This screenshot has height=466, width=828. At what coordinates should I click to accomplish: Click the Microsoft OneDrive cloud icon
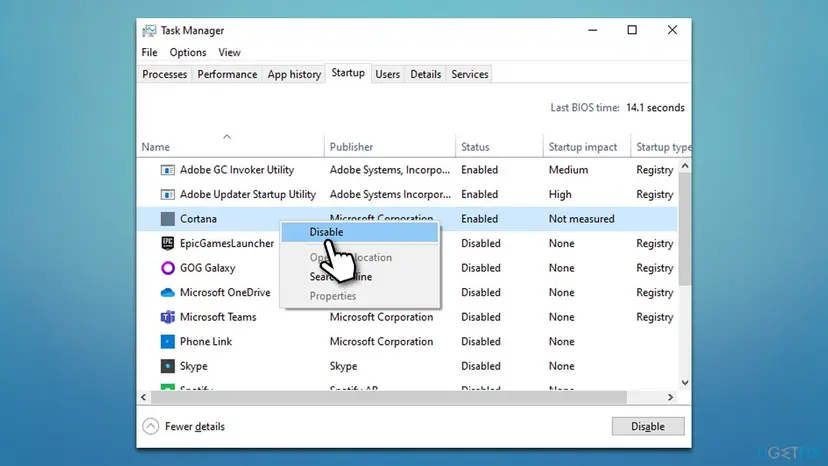pos(167,292)
